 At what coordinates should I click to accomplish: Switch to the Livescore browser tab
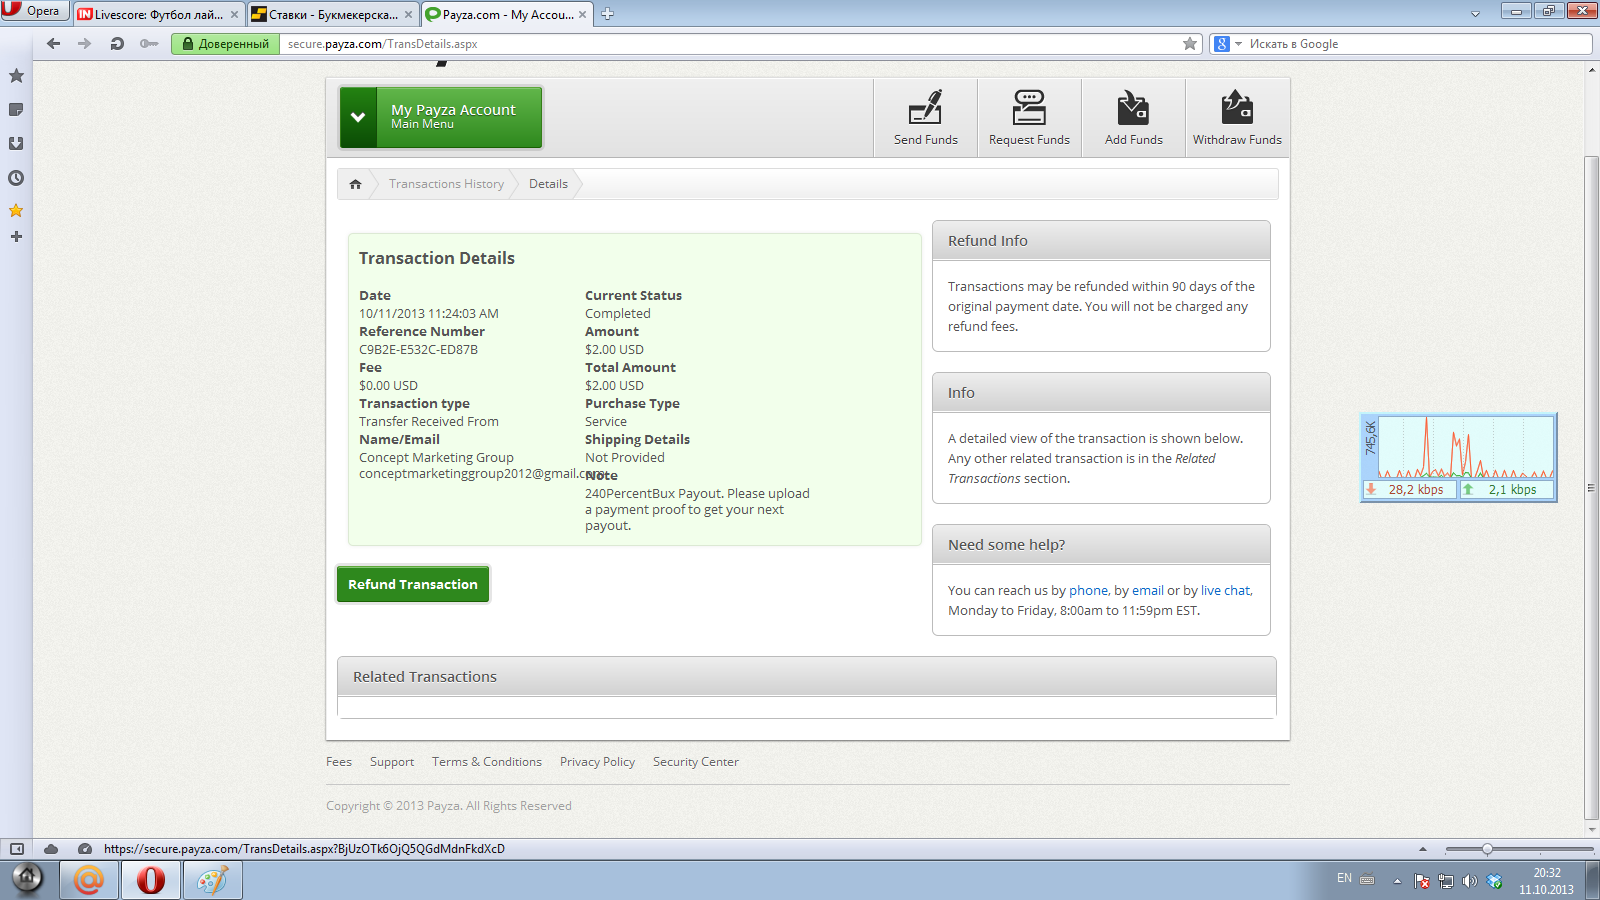[x=158, y=14]
